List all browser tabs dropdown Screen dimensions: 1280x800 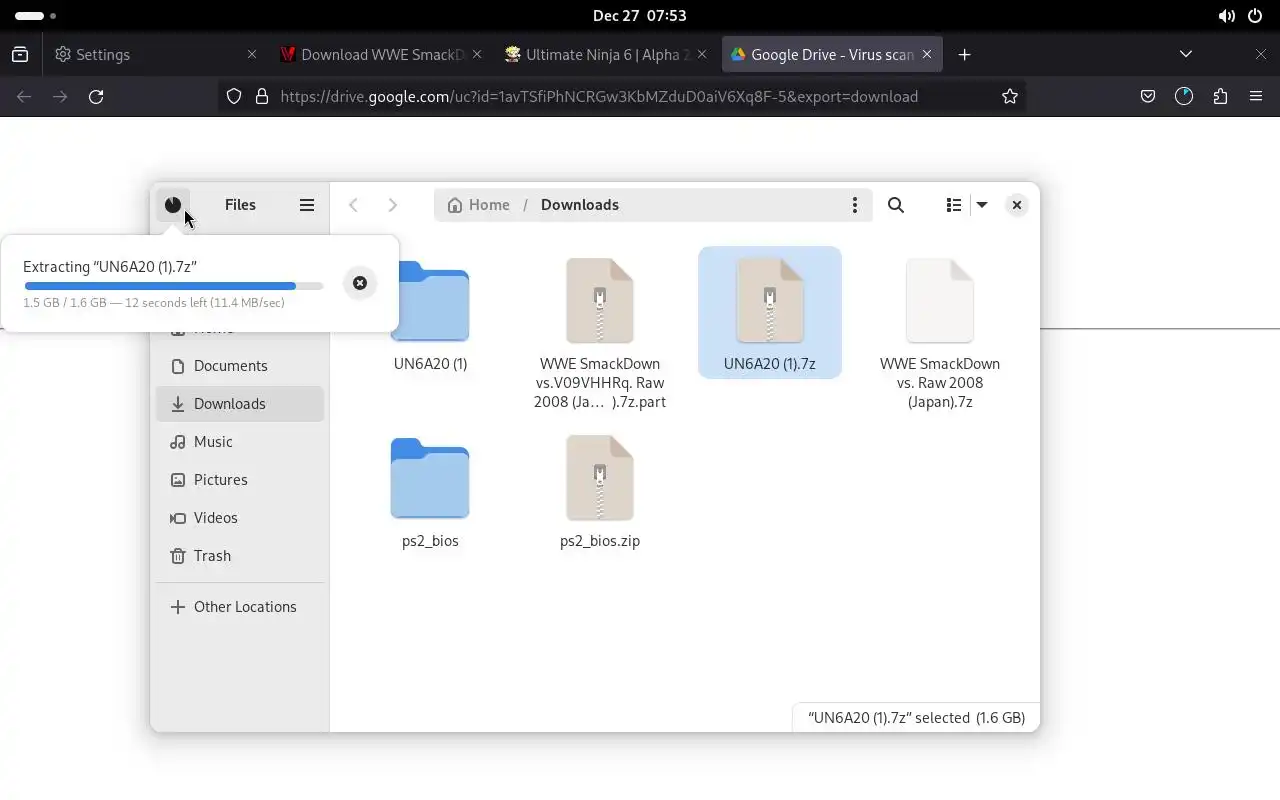(x=1186, y=55)
